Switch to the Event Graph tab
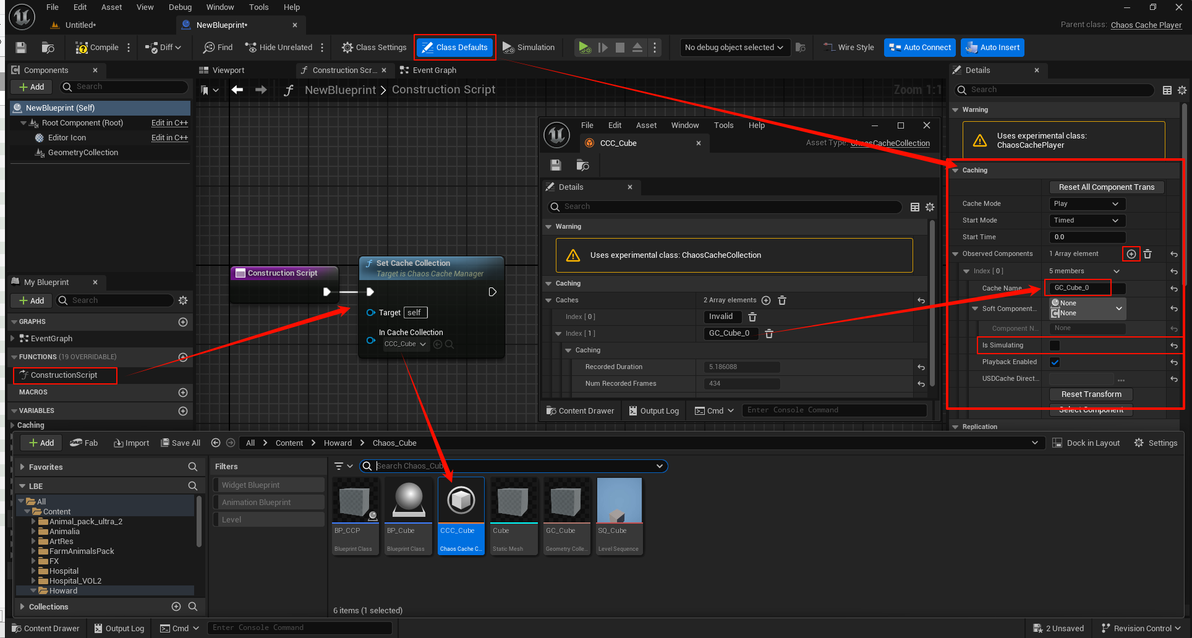The height and width of the screenshot is (638, 1192). pos(428,70)
